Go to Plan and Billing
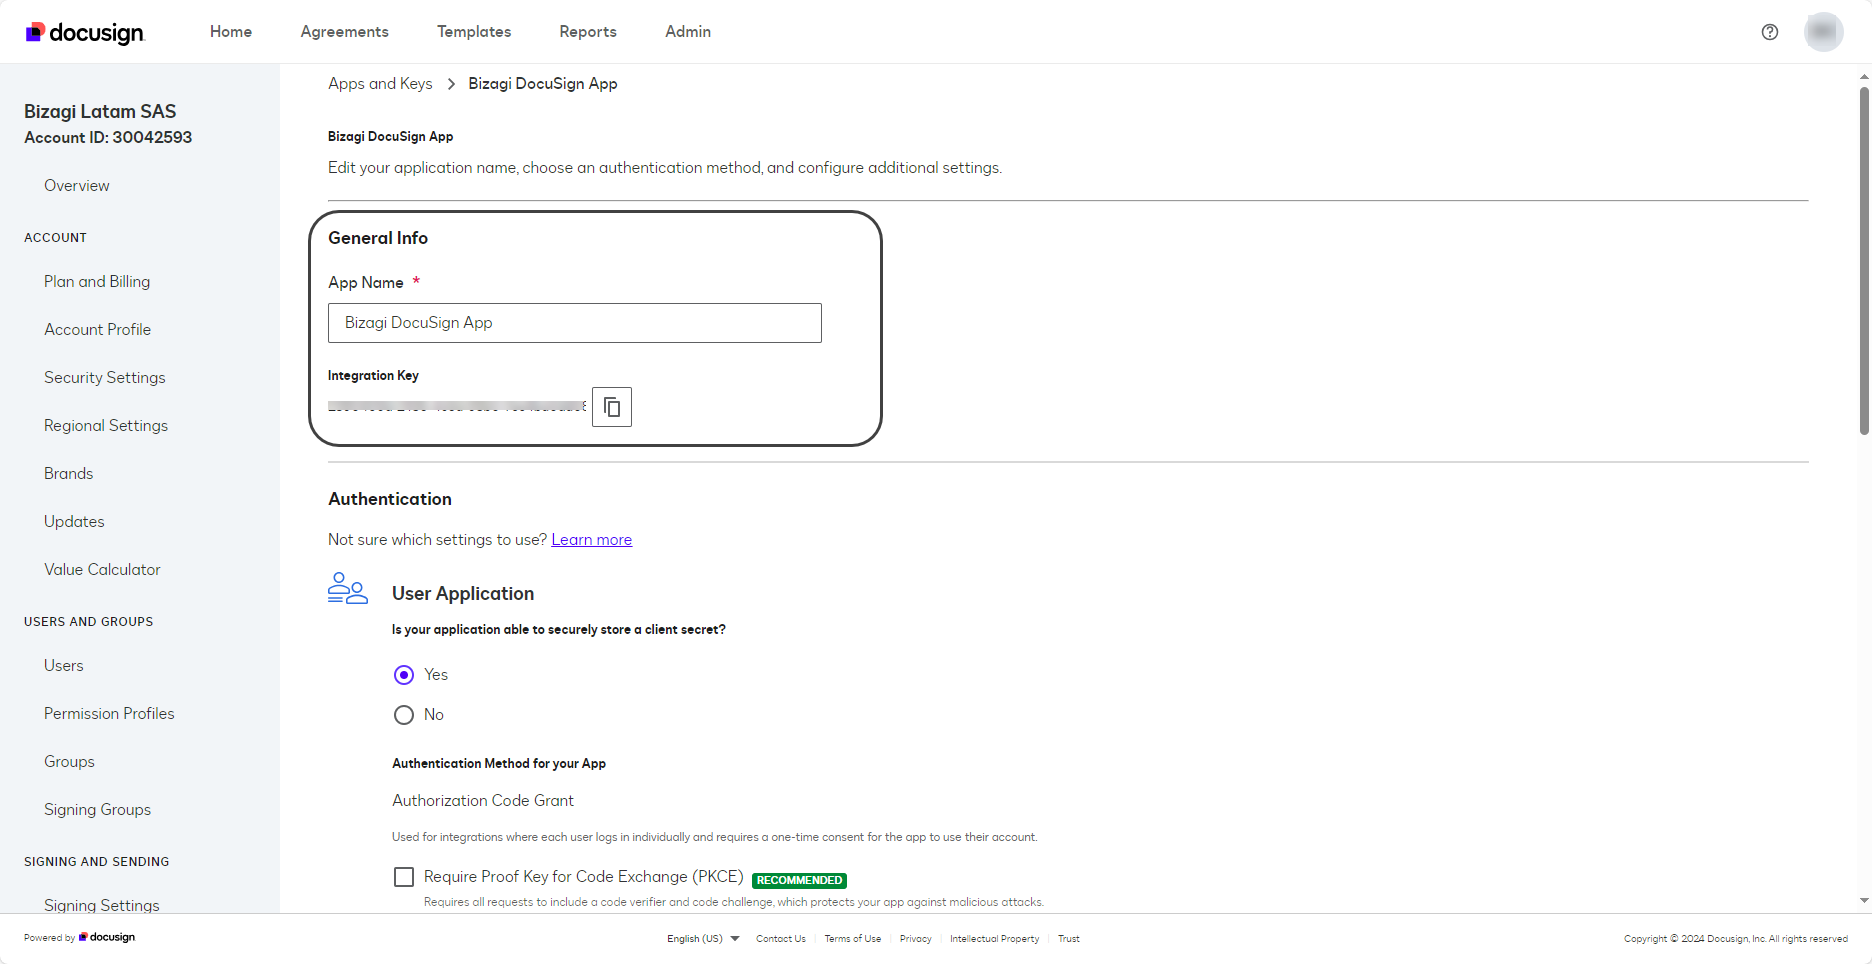1872x964 pixels. (97, 282)
